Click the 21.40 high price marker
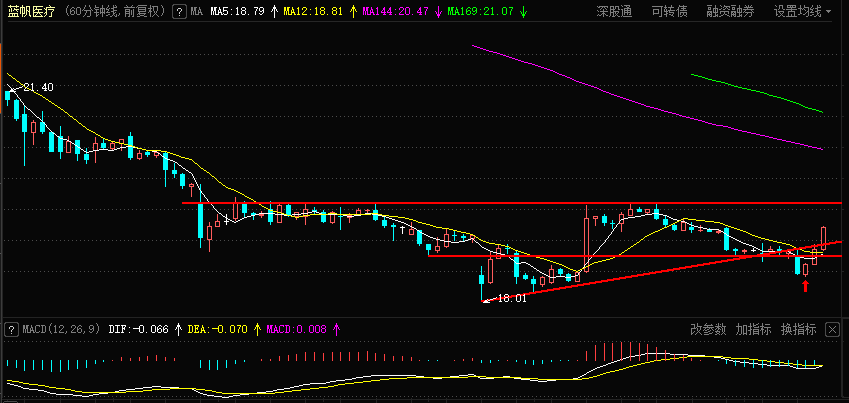 (x=38, y=87)
